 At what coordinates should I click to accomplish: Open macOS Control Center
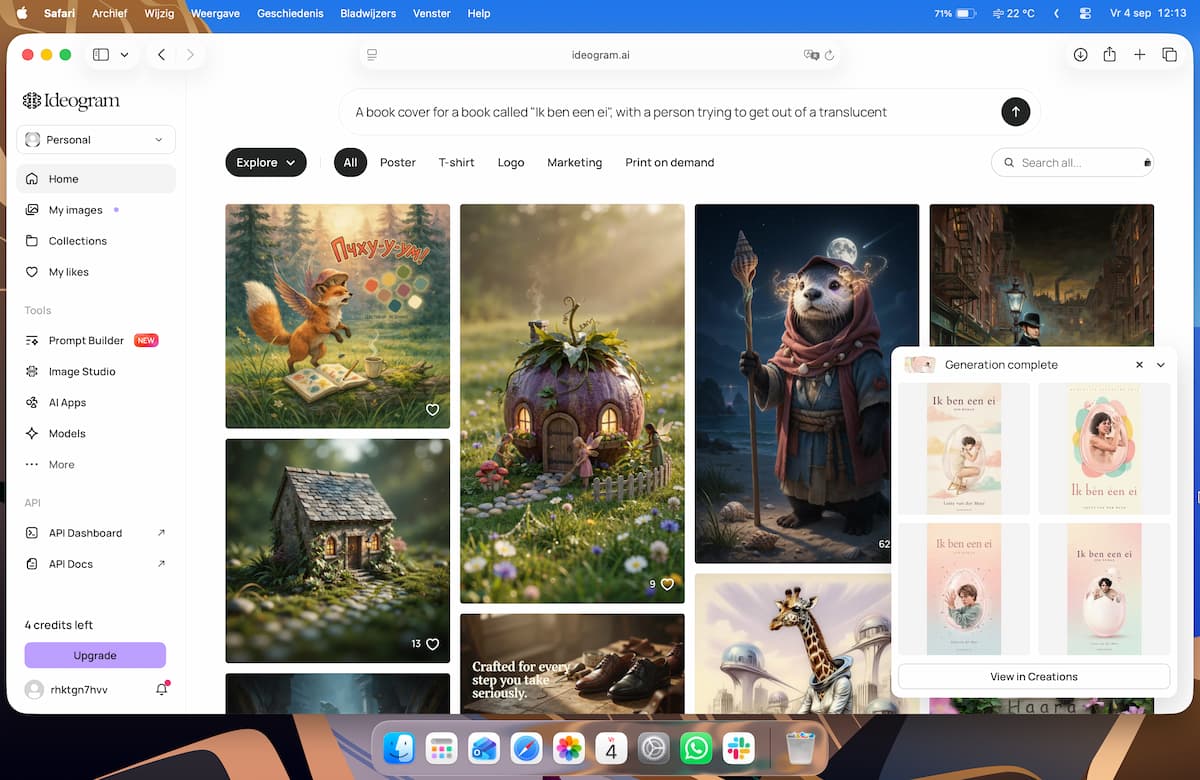[1086, 14]
